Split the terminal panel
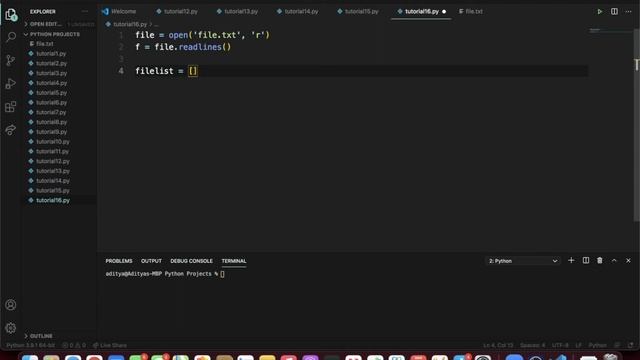This screenshot has height=360, width=640. pyautogui.click(x=586, y=260)
